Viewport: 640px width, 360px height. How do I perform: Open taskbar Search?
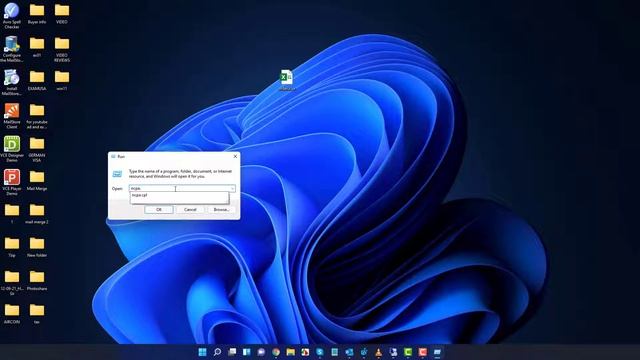tap(217, 352)
